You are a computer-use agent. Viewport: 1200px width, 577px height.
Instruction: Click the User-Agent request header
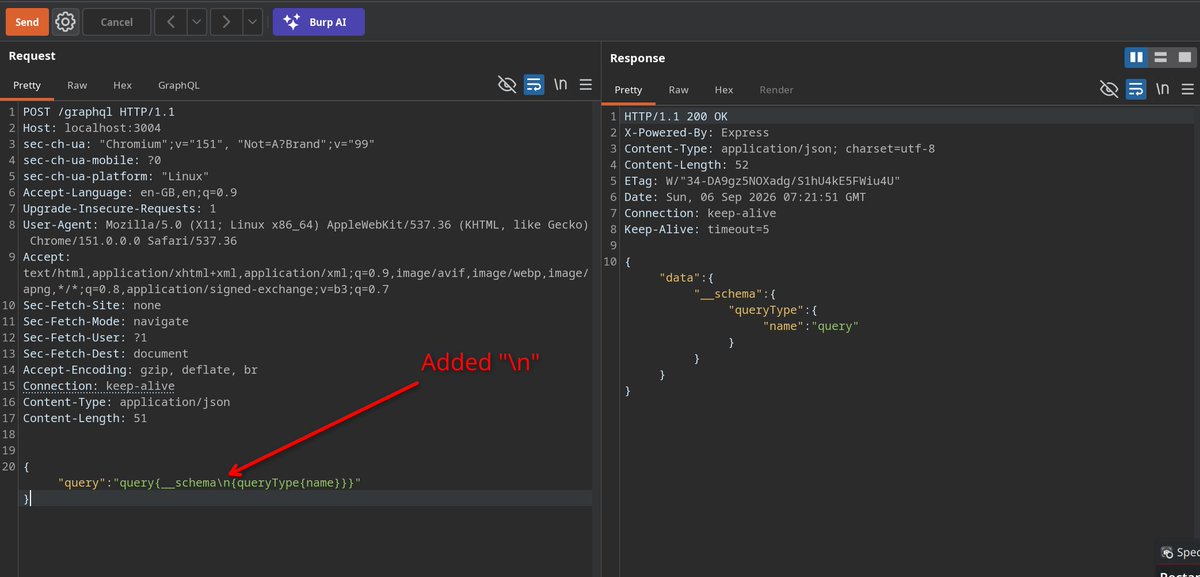(305, 233)
